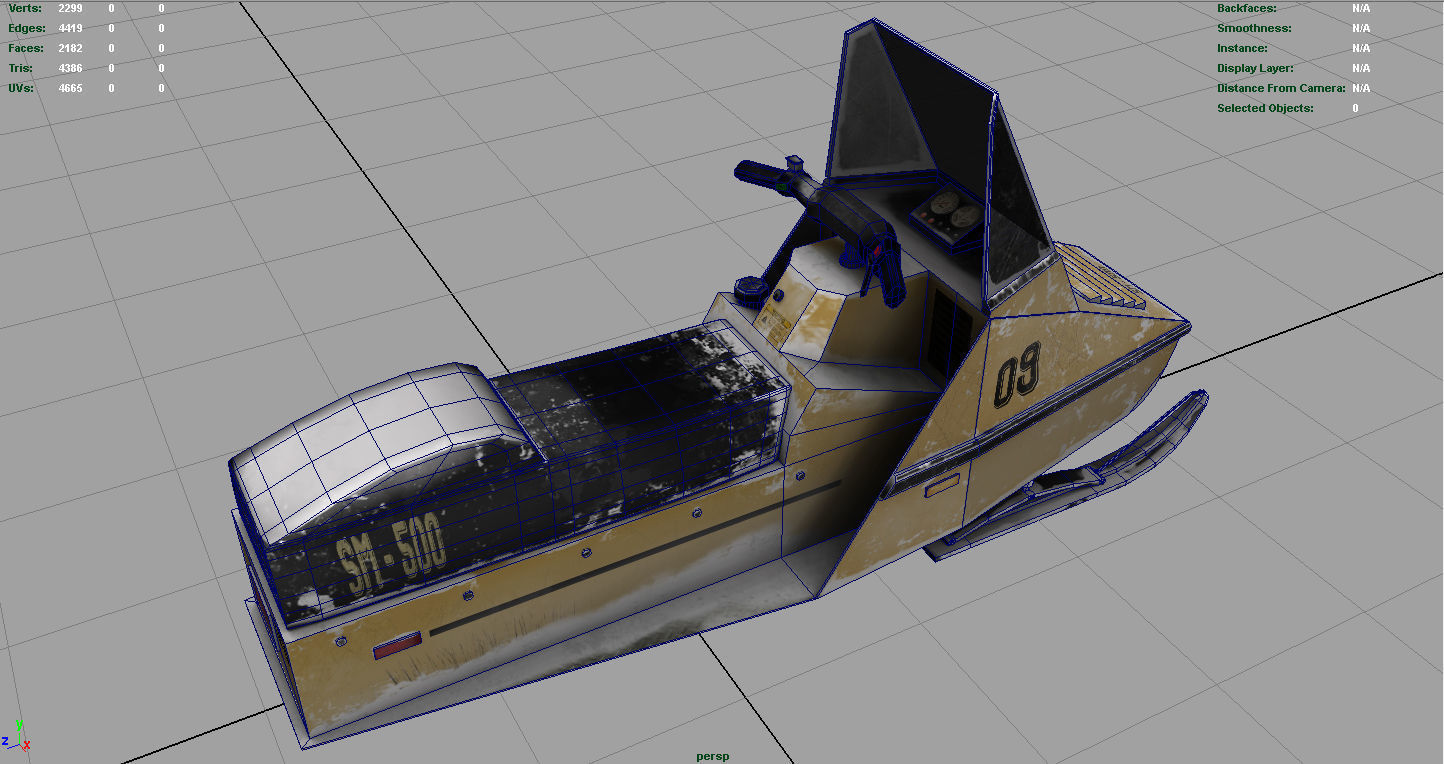Image resolution: width=1444 pixels, height=764 pixels.
Task: Click the Instance label
Action: tap(1242, 48)
